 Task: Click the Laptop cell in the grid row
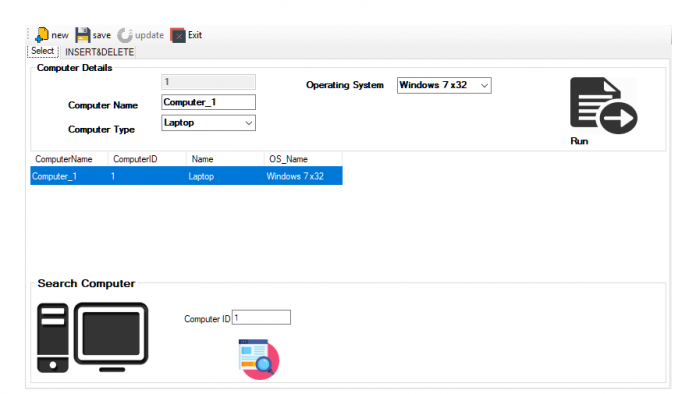[x=225, y=176]
